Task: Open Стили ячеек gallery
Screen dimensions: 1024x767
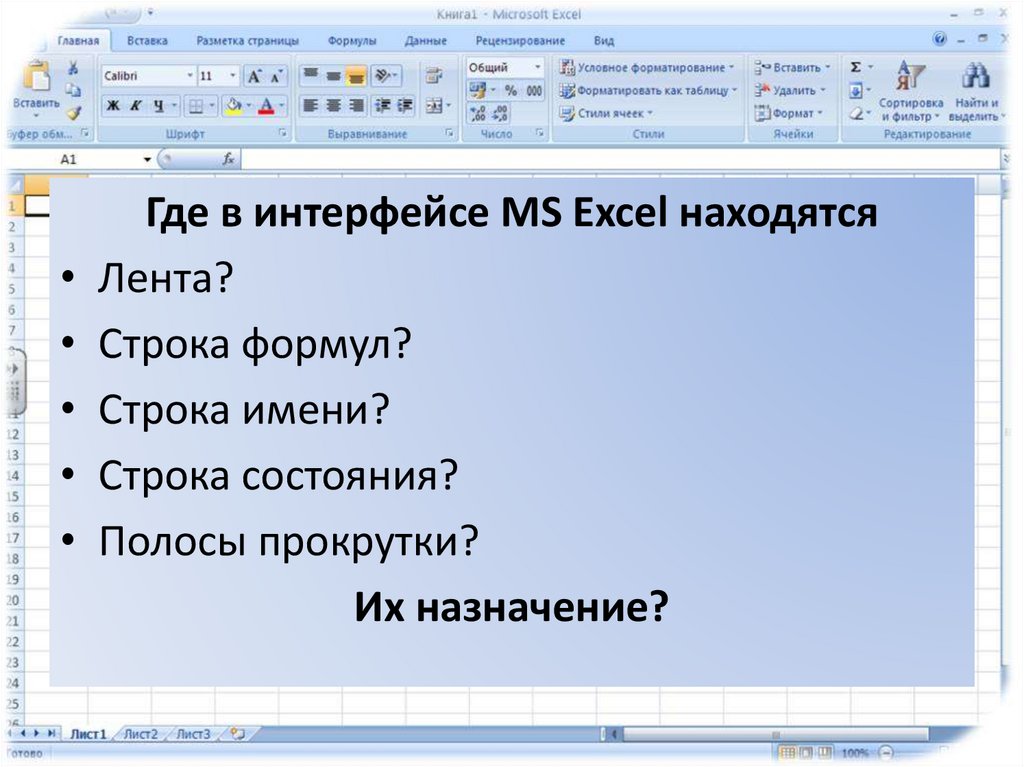Action: point(606,114)
